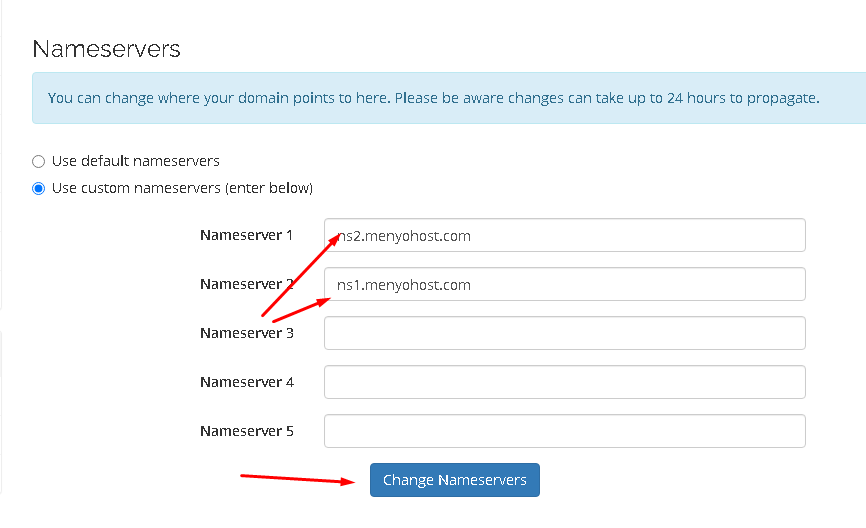Click the 'Use custom nameservers (enter below)' label text
Image resolution: width=866 pixels, height=528 pixels.
tap(182, 188)
